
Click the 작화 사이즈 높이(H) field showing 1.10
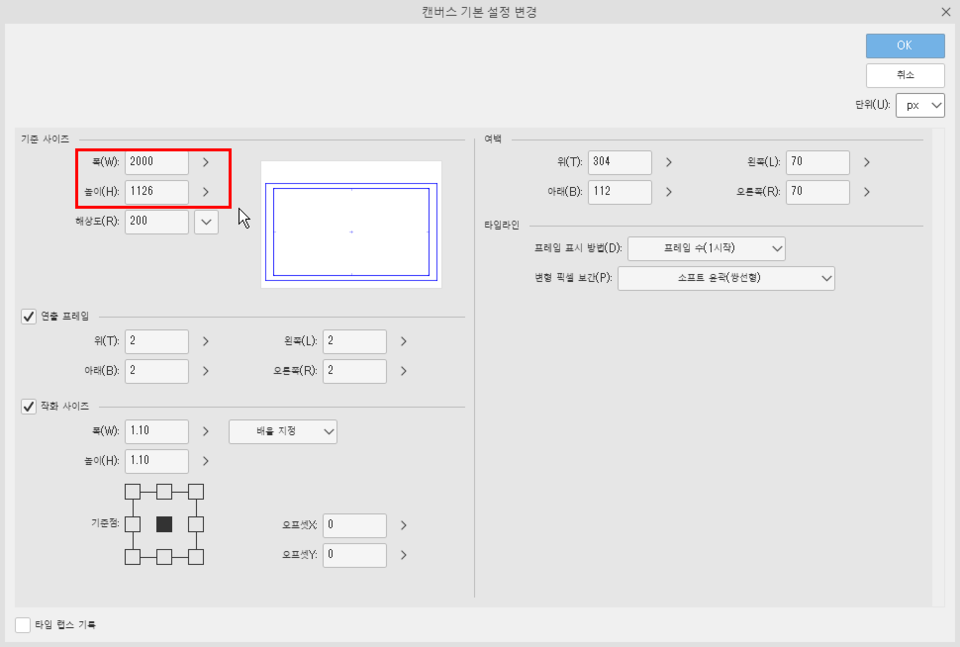pyautogui.click(x=157, y=461)
